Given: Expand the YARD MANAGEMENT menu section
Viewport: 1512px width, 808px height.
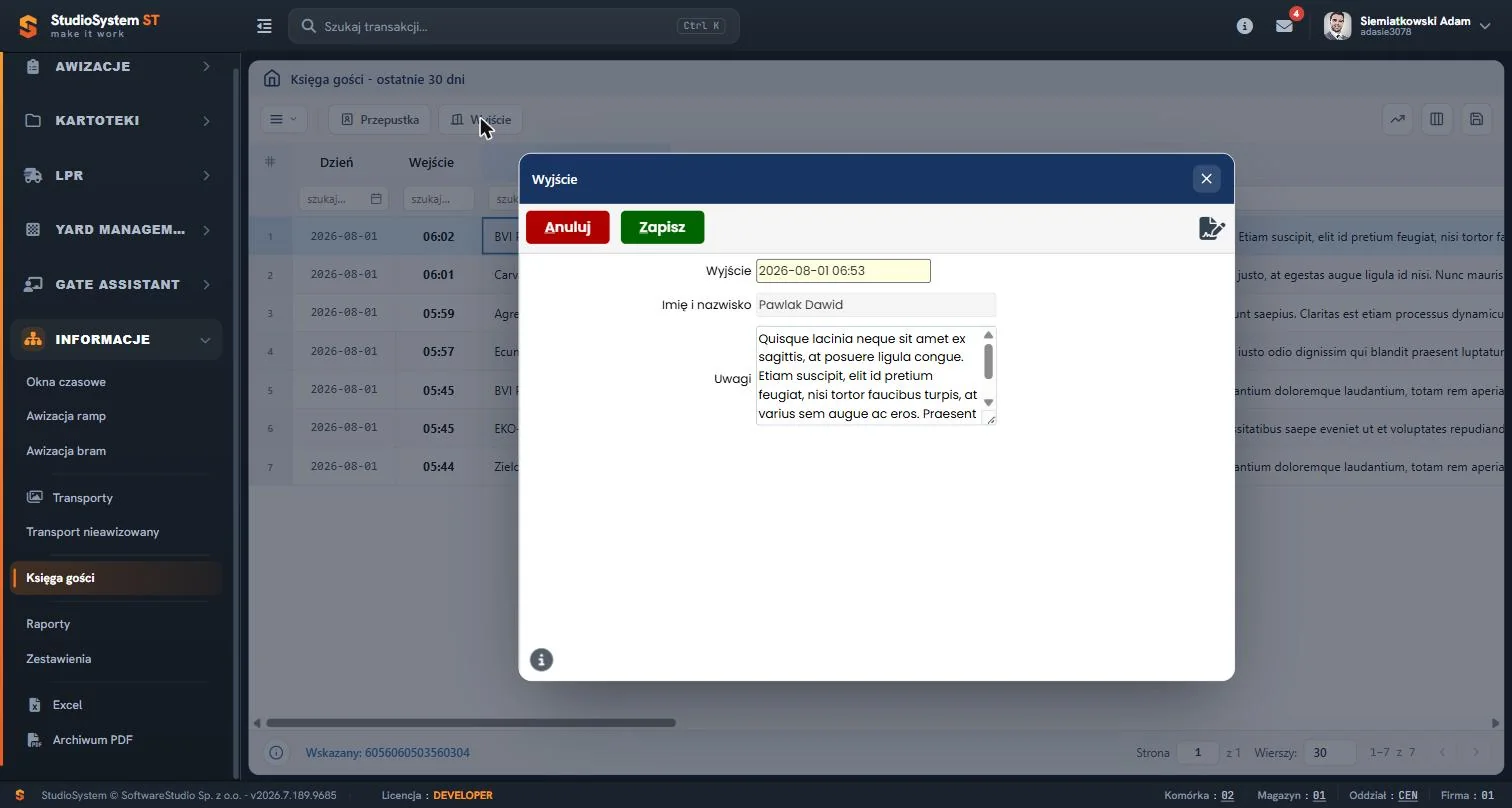Looking at the screenshot, I should pyautogui.click(x=116, y=229).
